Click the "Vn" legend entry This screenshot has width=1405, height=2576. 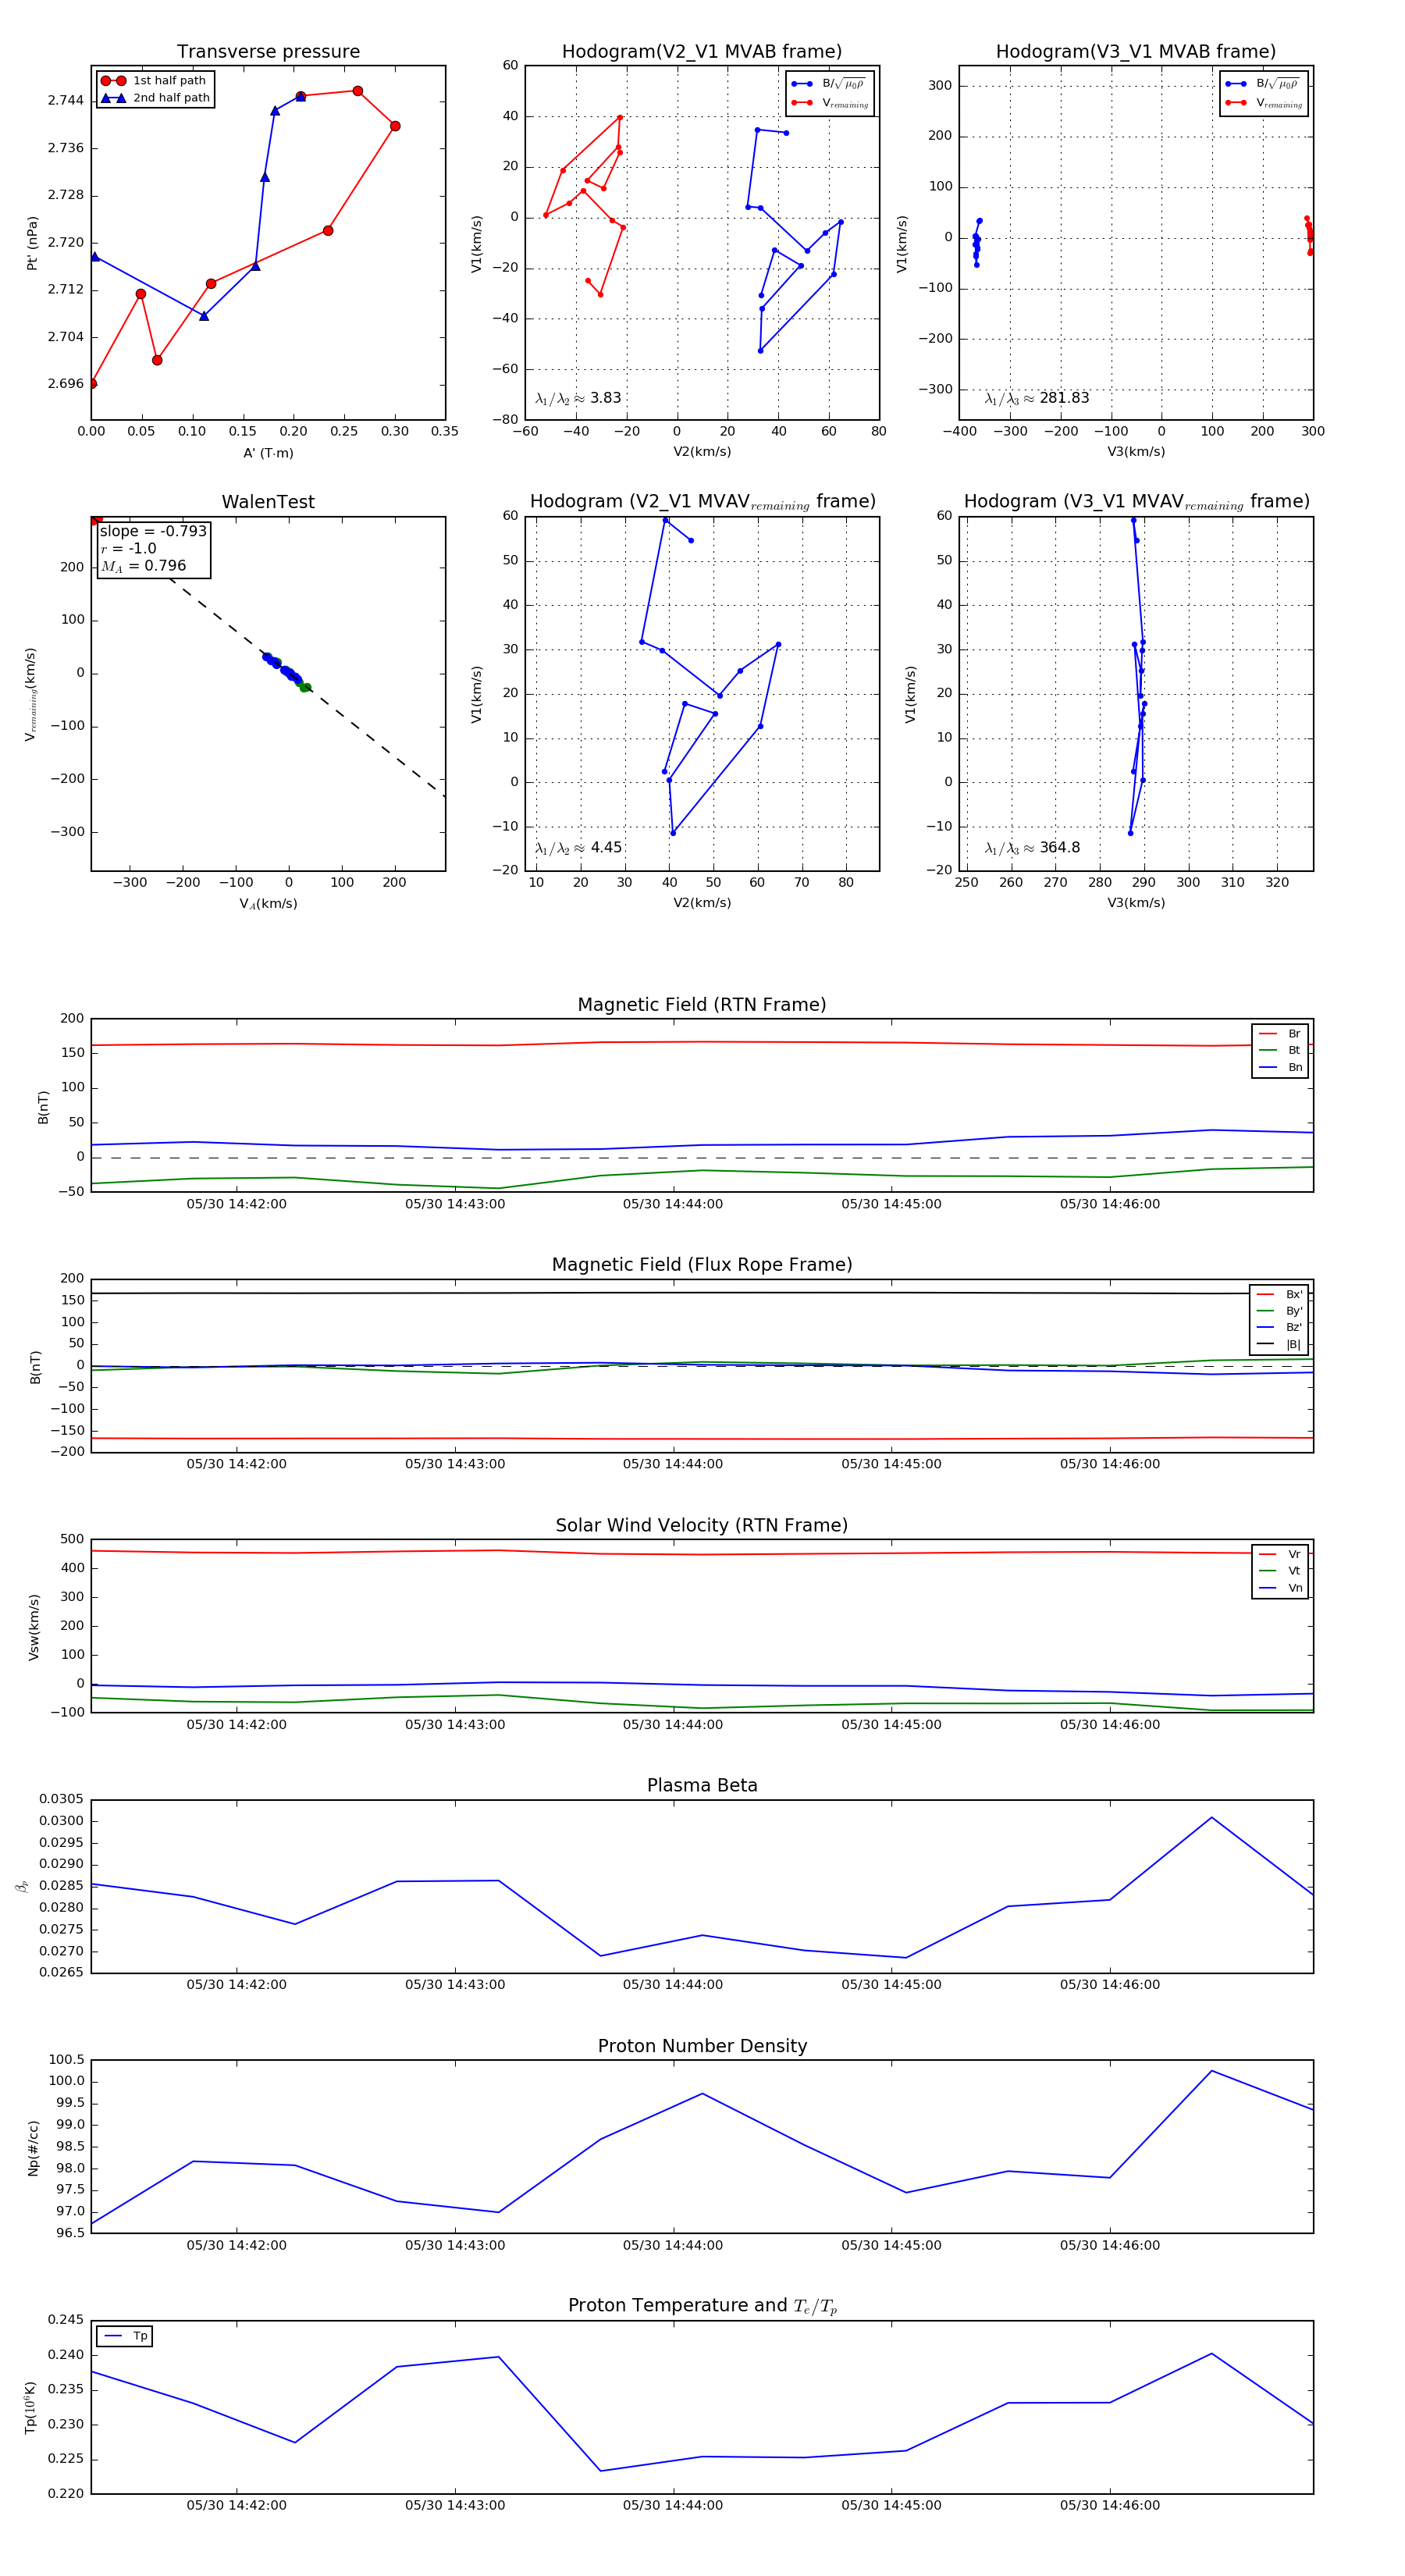point(1280,1588)
